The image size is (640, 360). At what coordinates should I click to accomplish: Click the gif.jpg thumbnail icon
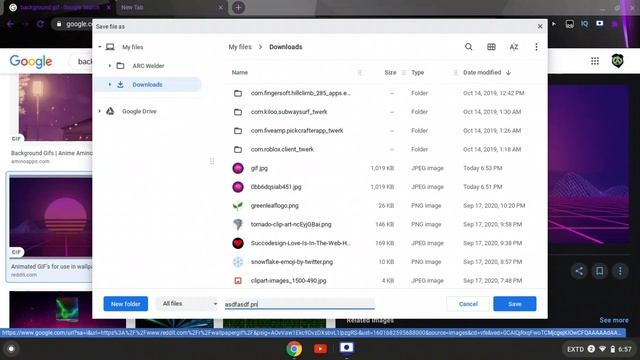238,168
